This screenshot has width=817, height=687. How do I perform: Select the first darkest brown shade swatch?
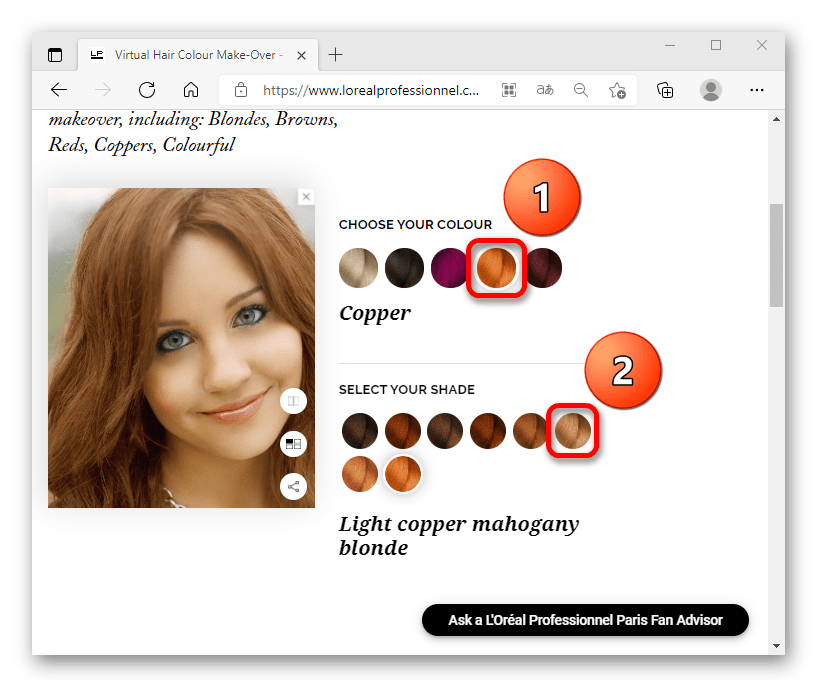[x=360, y=431]
